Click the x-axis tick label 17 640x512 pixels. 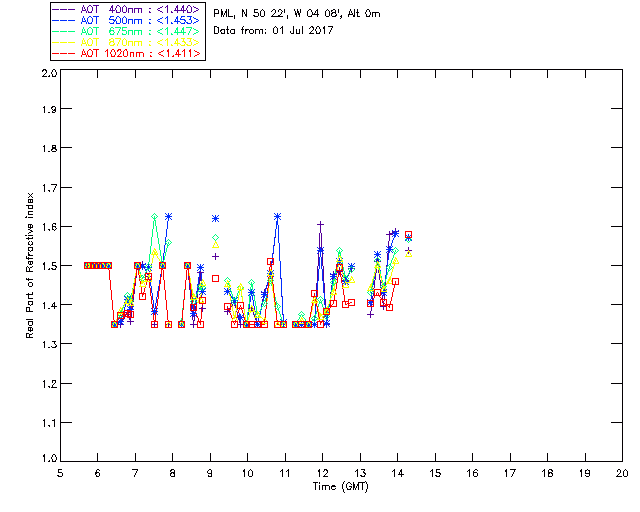tap(510, 473)
